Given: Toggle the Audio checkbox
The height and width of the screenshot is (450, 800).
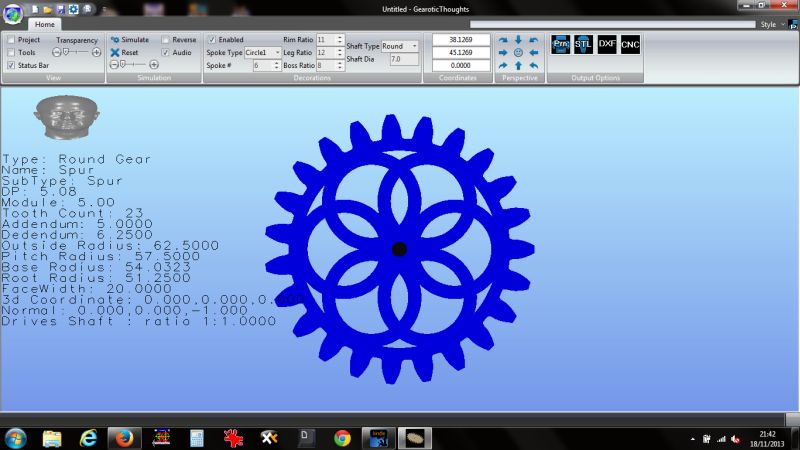Looking at the screenshot, I should click(x=165, y=53).
